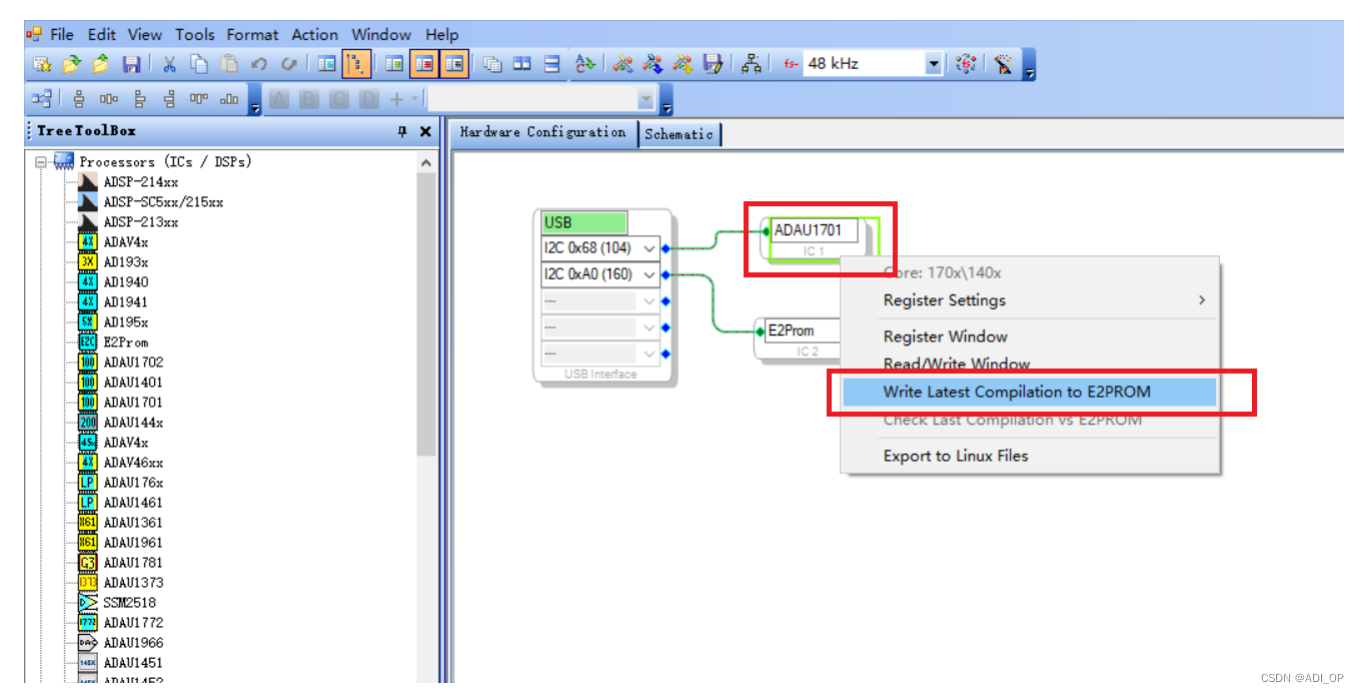Click the fs propagate sampling rate icon

[x=965, y=64]
